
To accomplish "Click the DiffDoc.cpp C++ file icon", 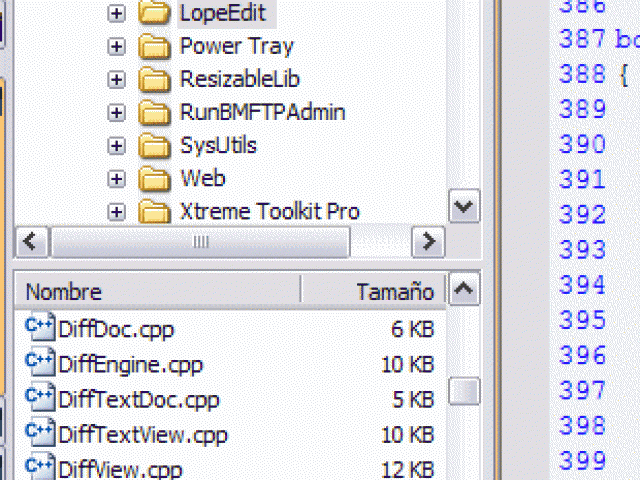I will tap(40, 327).
